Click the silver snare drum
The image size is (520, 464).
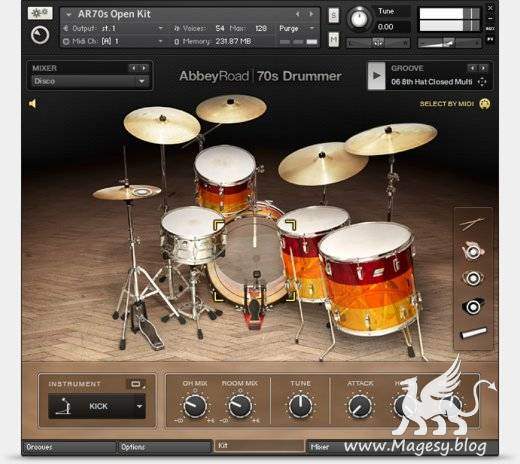[x=193, y=235]
